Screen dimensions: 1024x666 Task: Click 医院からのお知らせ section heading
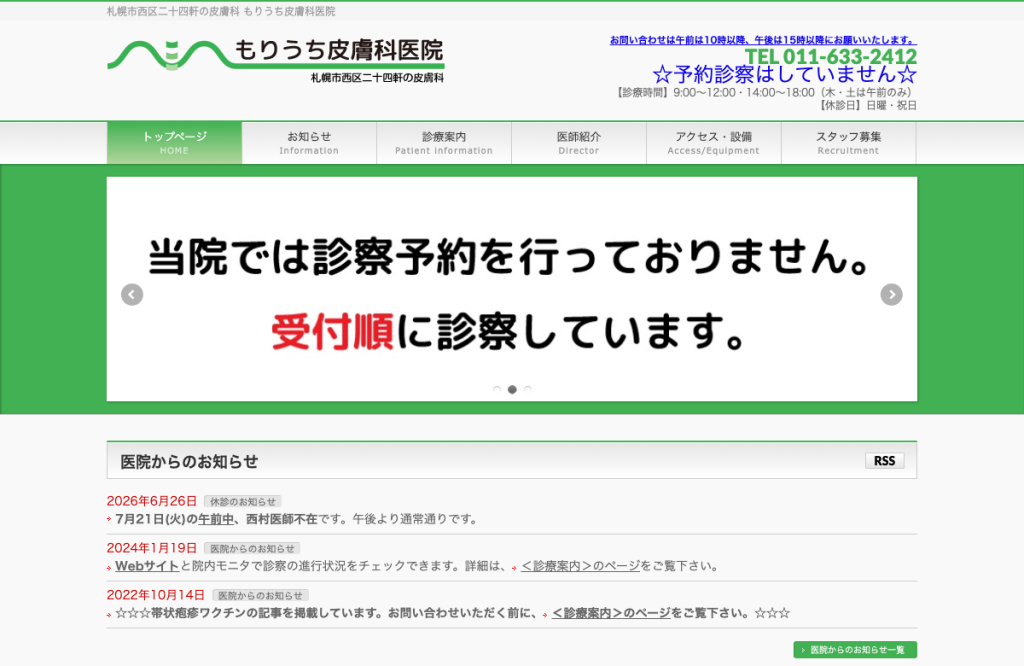coord(189,462)
